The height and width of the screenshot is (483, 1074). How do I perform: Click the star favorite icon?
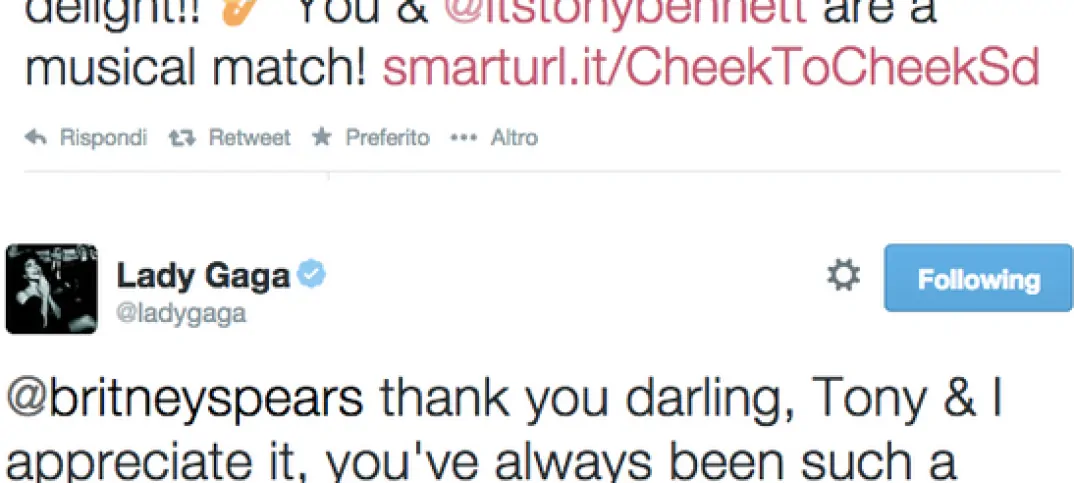pyautogui.click(x=321, y=137)
